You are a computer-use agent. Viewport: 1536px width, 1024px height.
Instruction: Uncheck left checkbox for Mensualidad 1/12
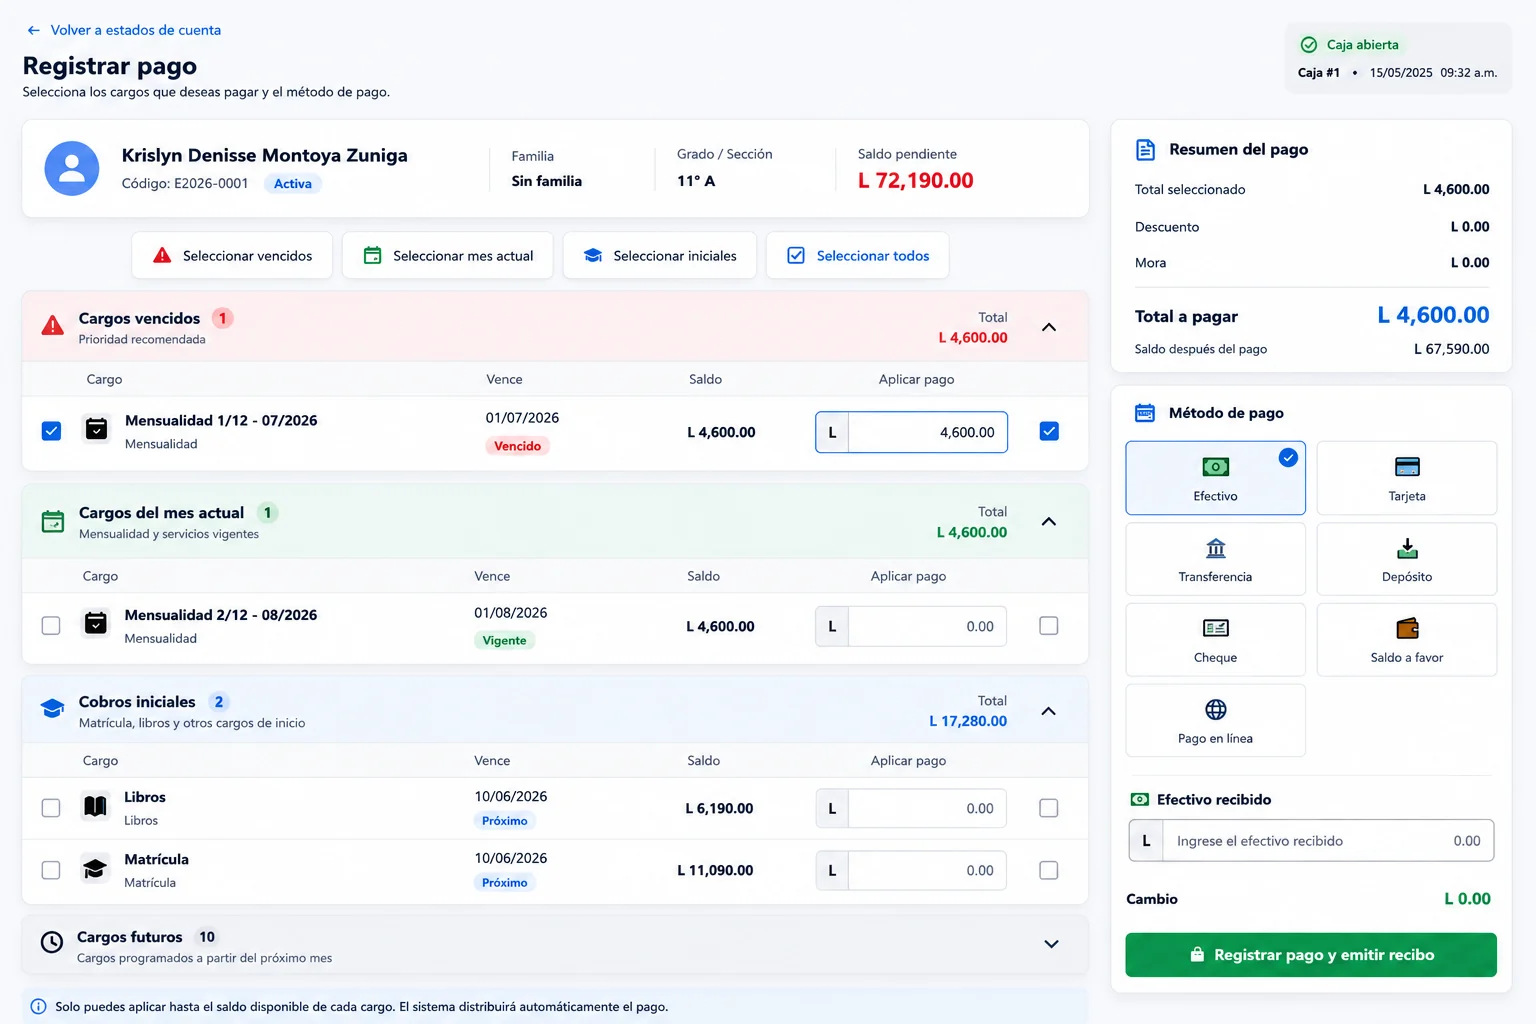point(51,431)
